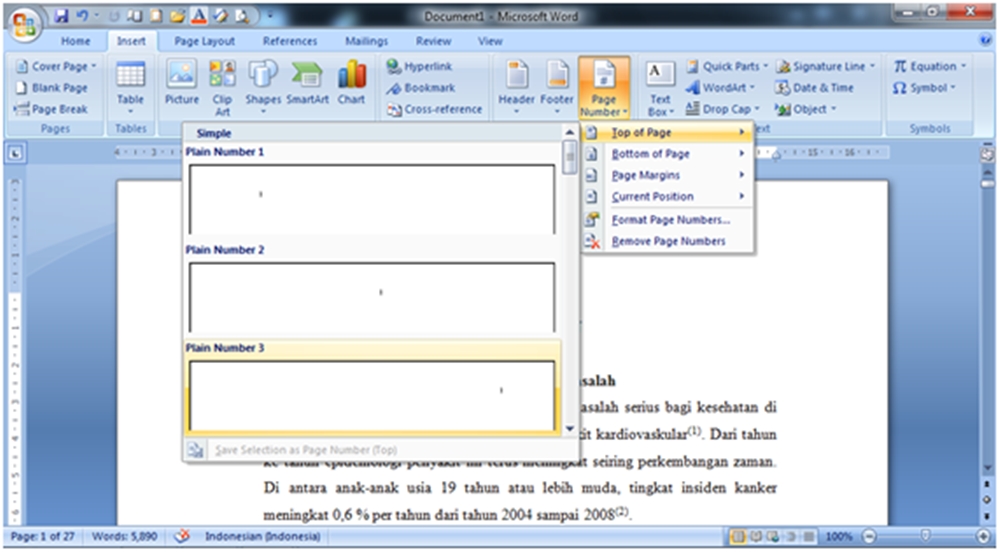Insert a Page Break
The image size is (1000, 552).
[x=51, y=109]
